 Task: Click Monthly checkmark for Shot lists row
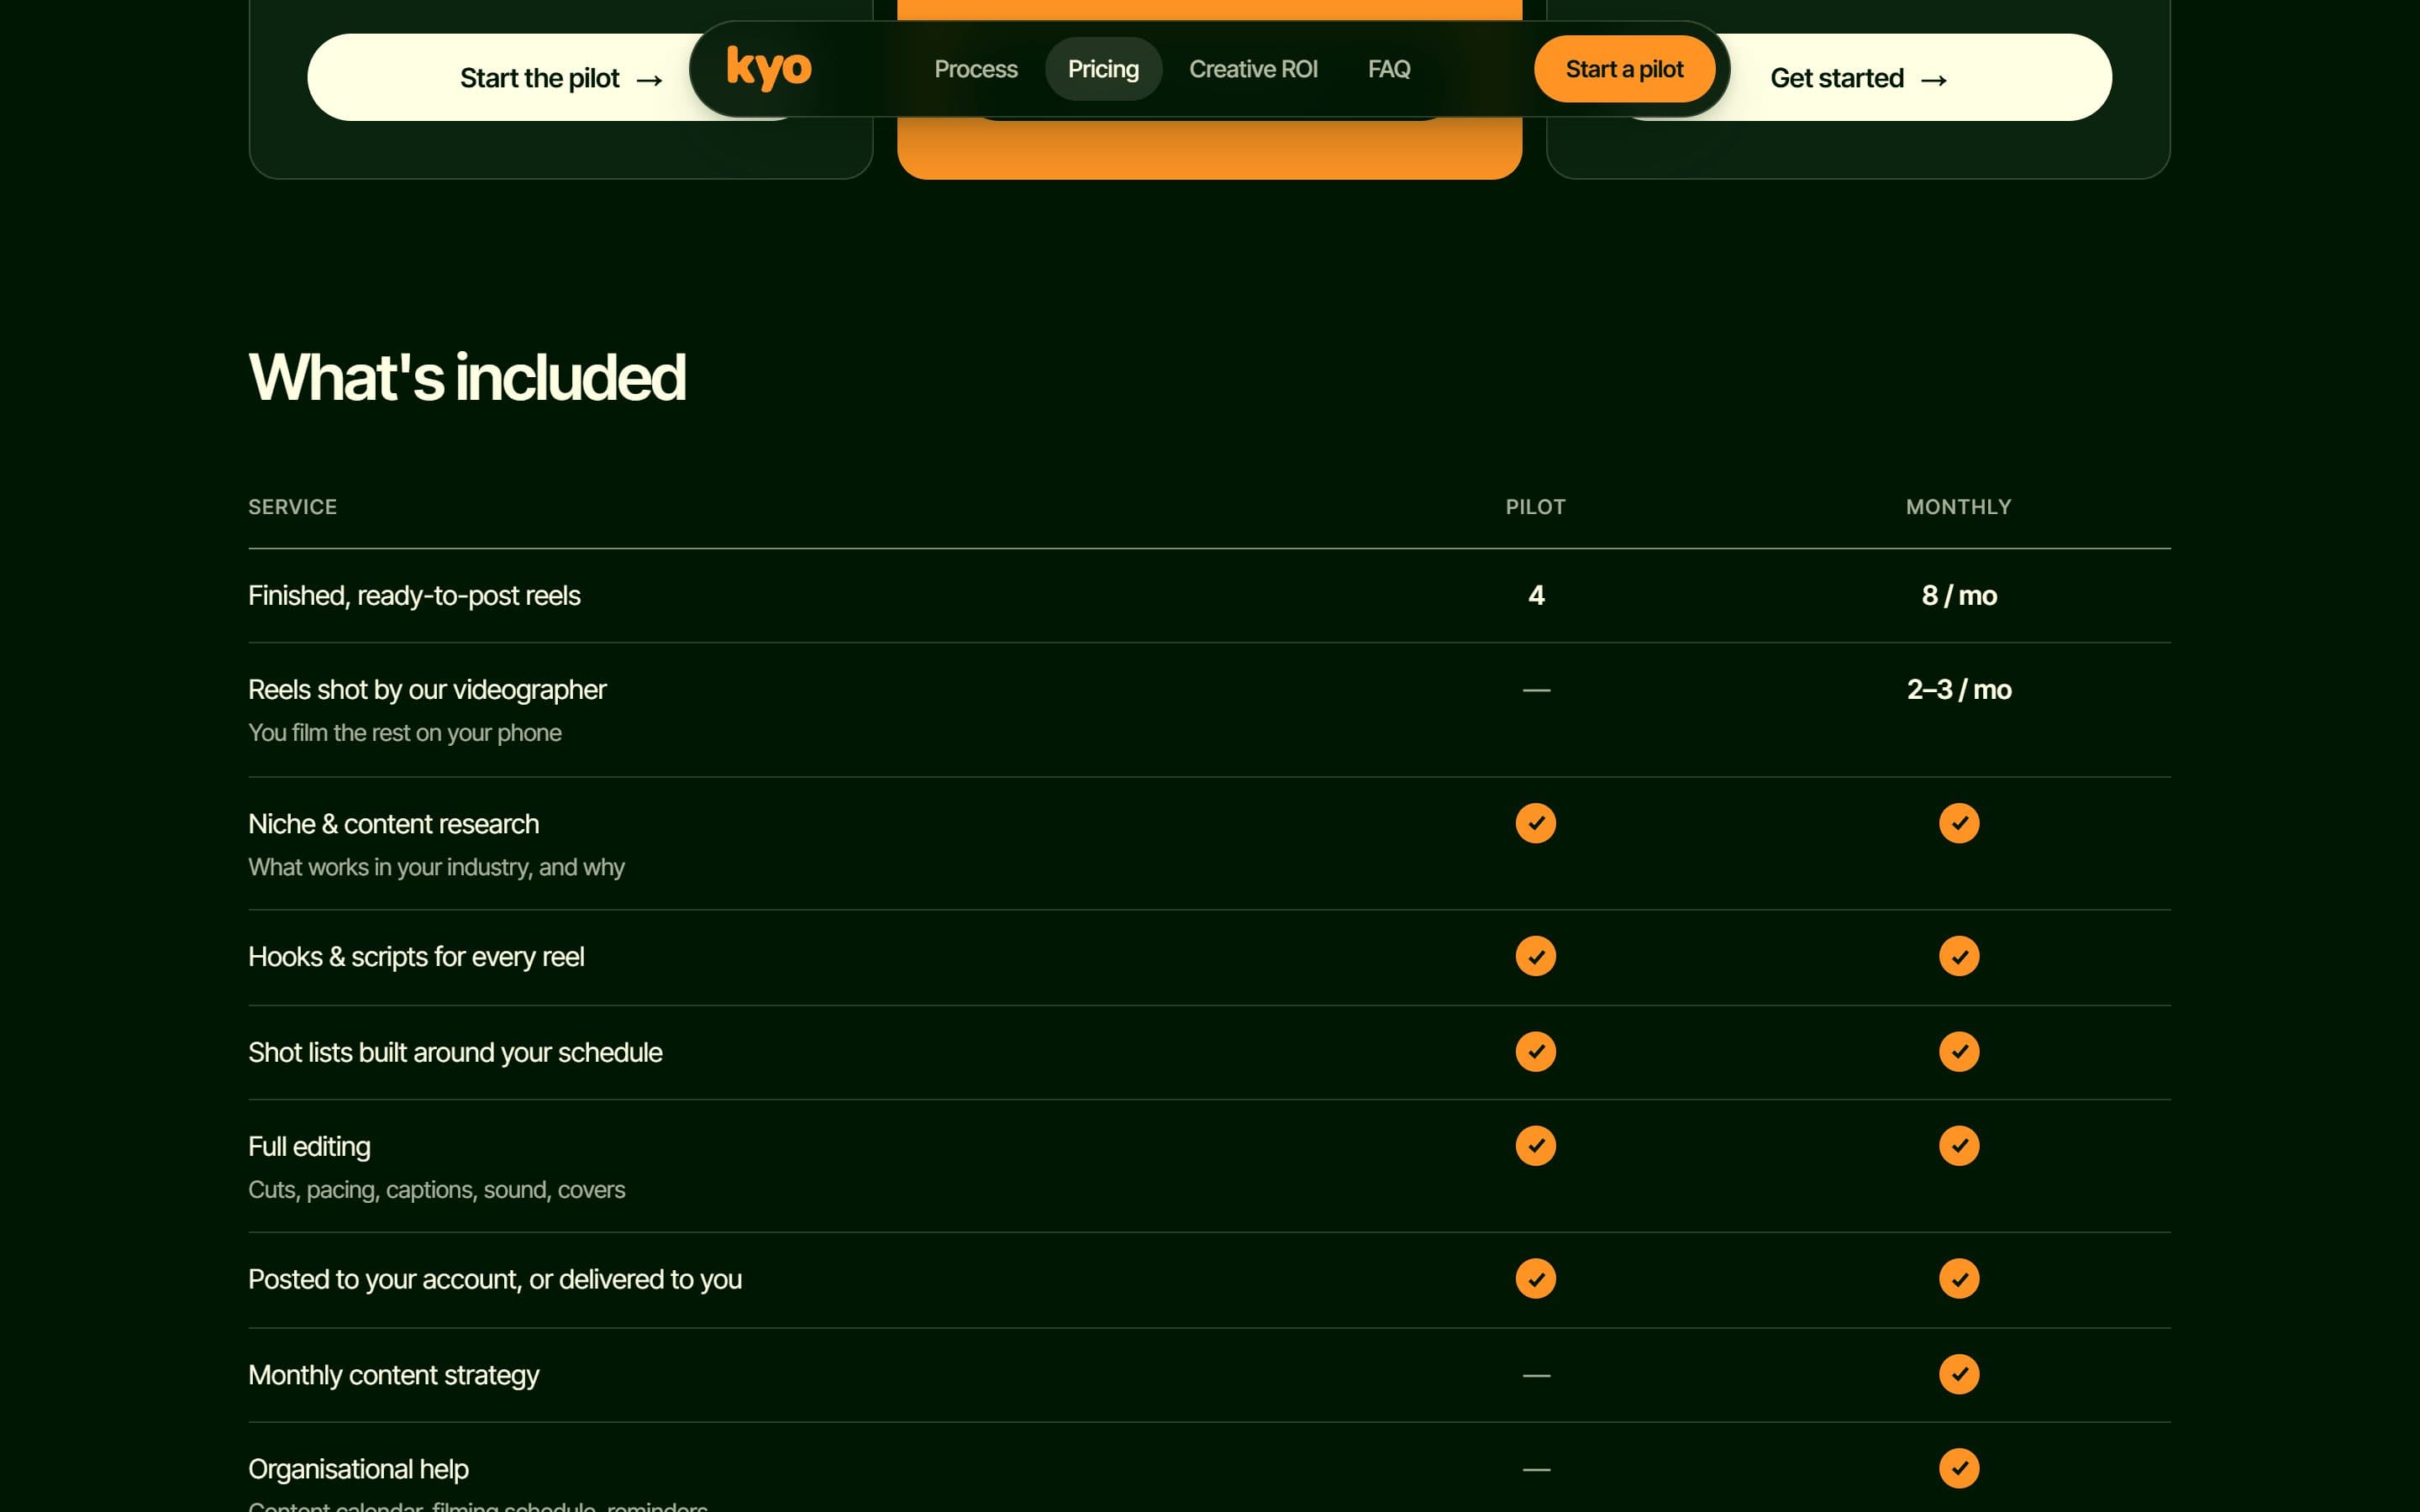click(x=1958, y=1051)
